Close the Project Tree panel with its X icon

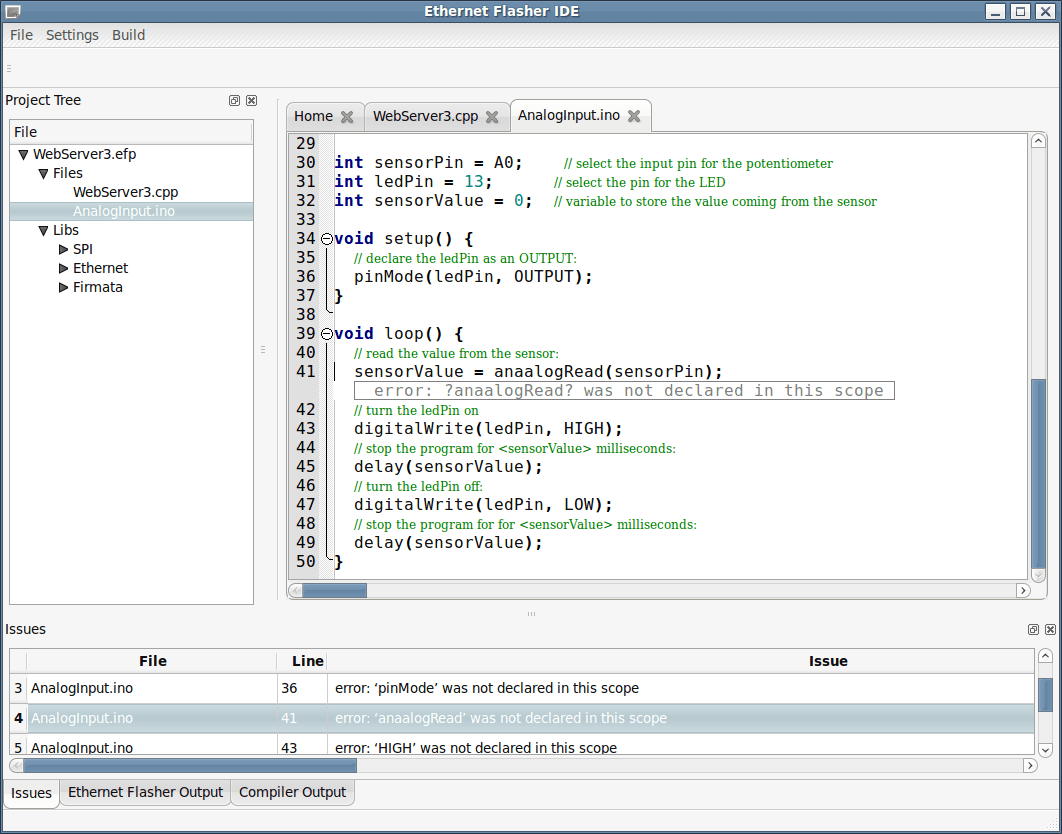[x=251, y=100]
